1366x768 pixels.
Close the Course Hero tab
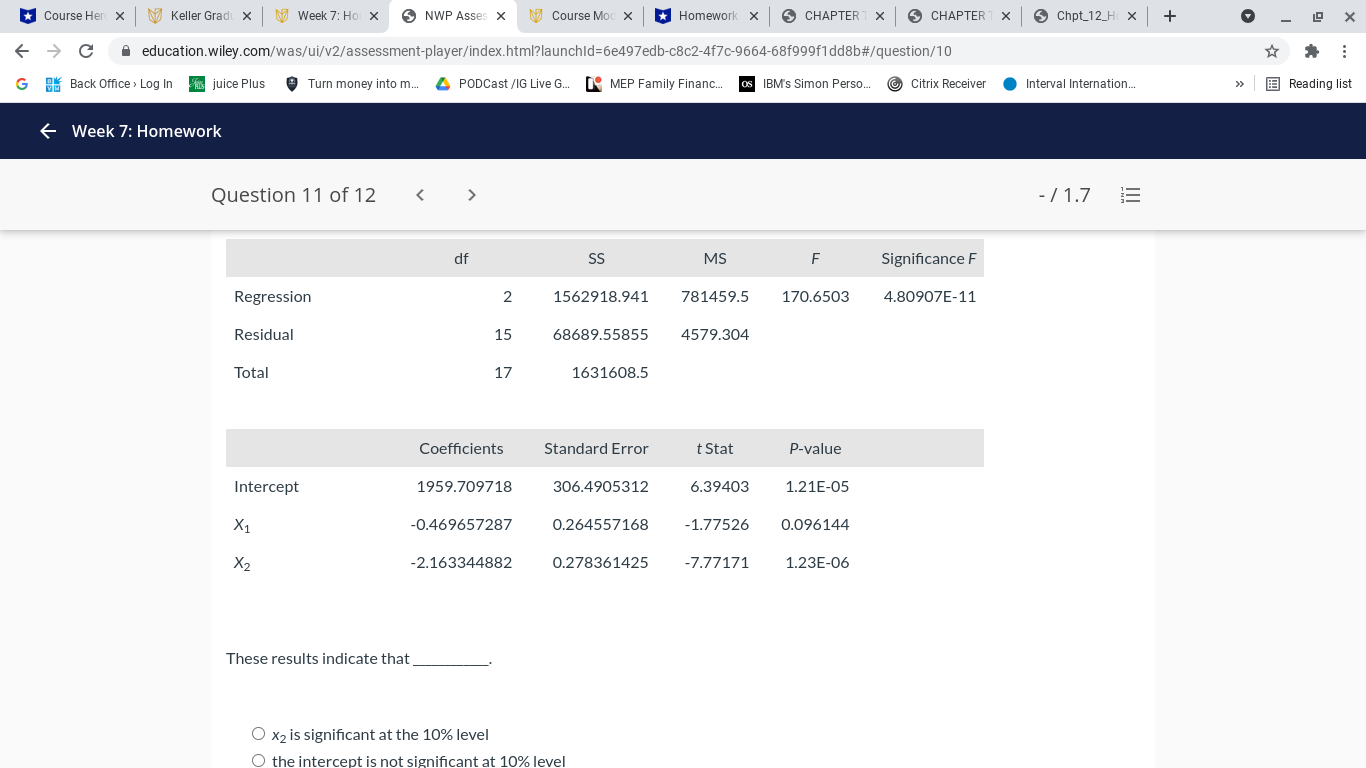pyautogui.click(x=120, y=16)
